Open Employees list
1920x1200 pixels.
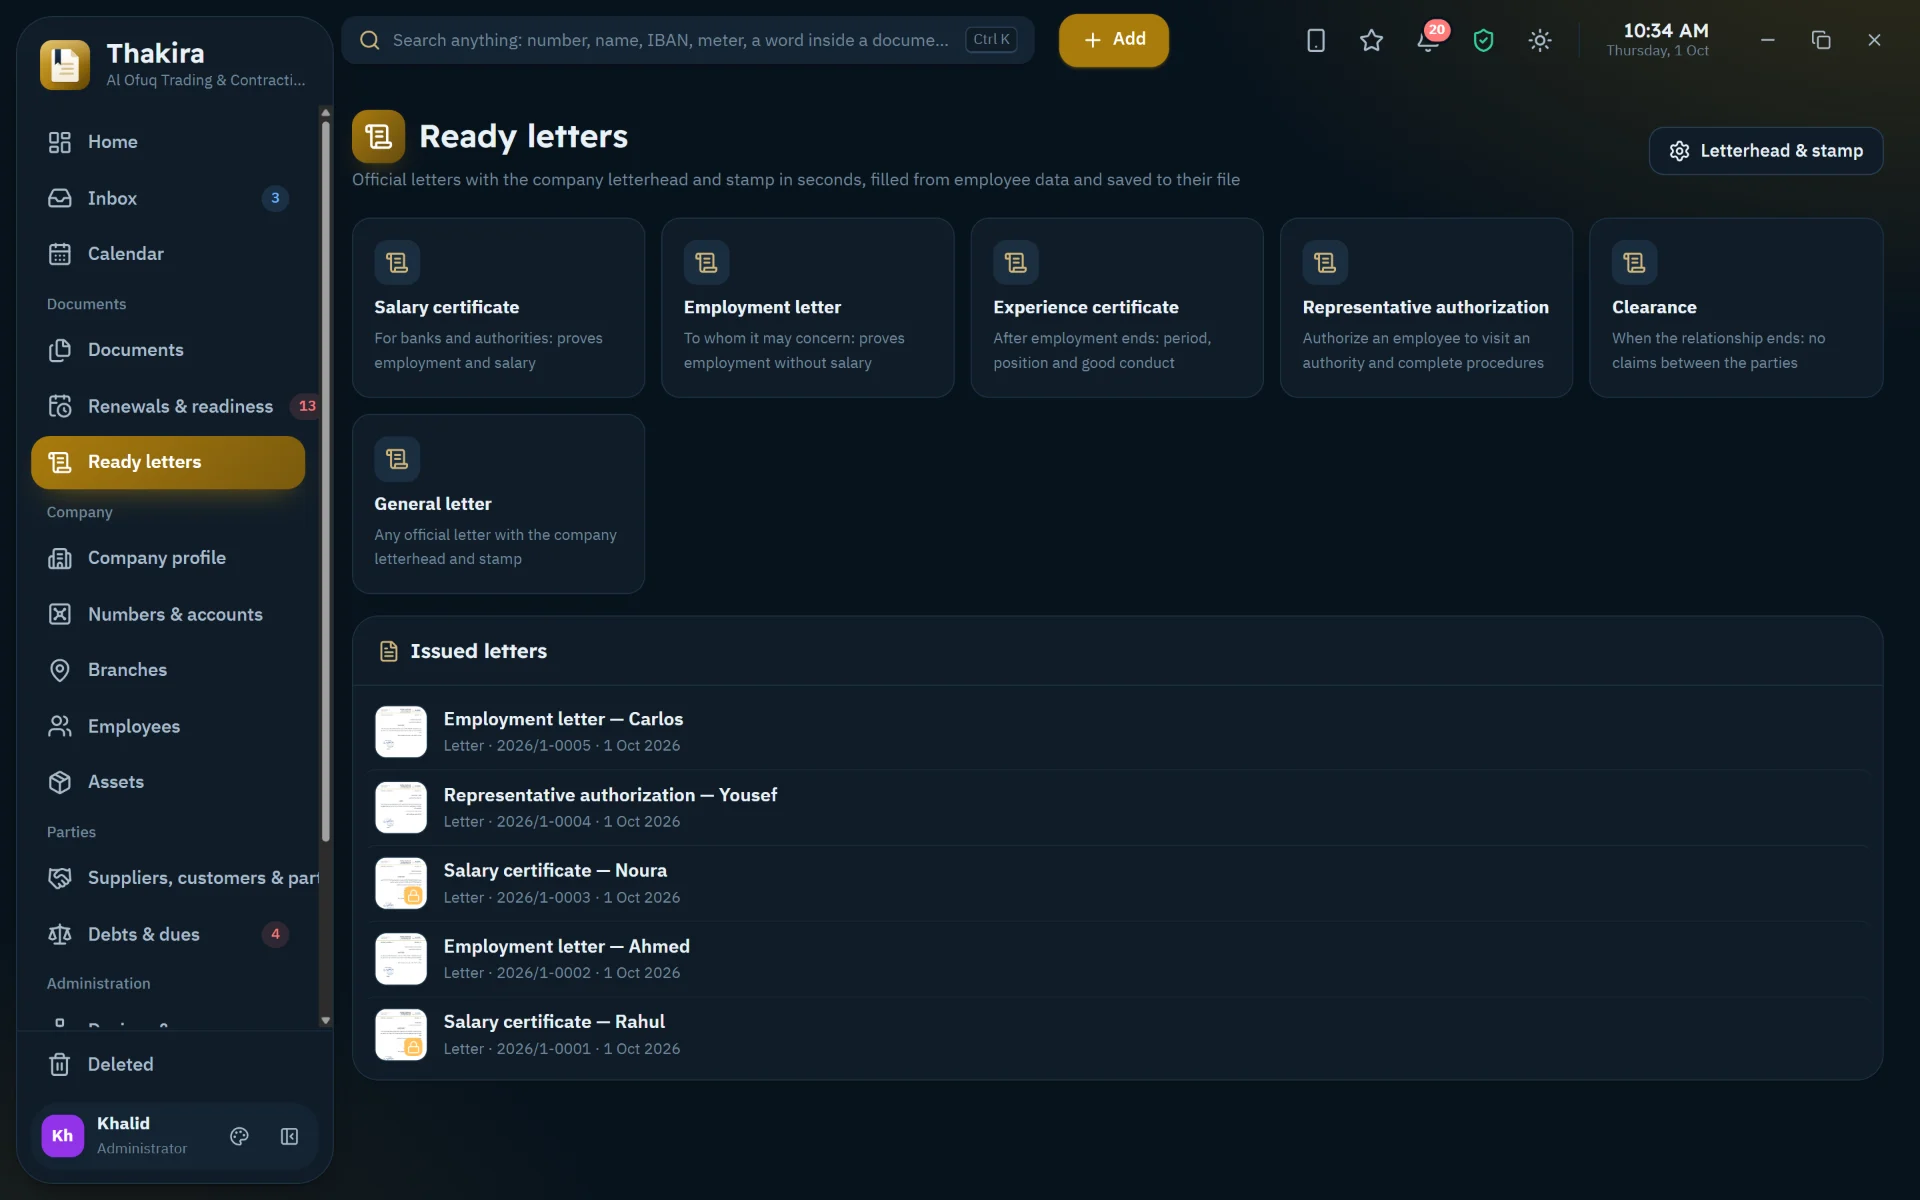tap(168, 726)
